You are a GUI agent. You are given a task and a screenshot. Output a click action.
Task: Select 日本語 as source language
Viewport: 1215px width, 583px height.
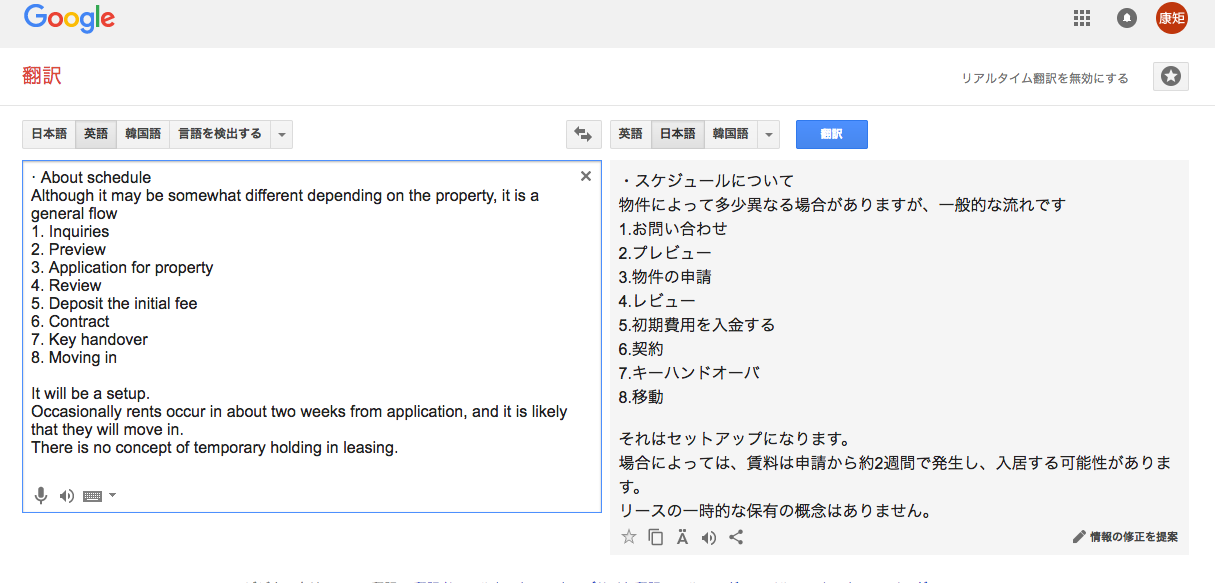[x=49, y=134]
